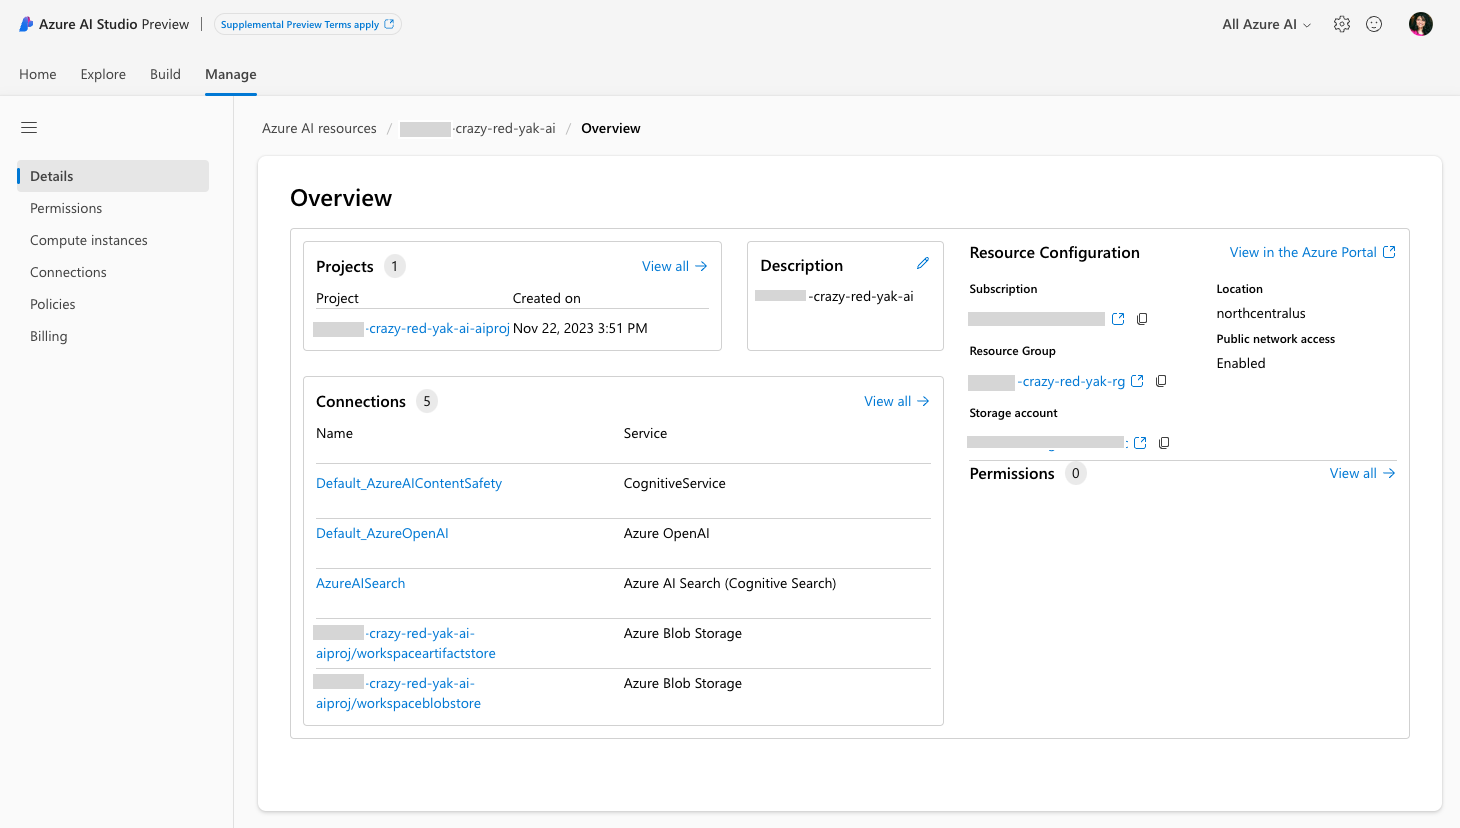Open storage account external link icon
1460x828 pixels.
(1140, 443)
